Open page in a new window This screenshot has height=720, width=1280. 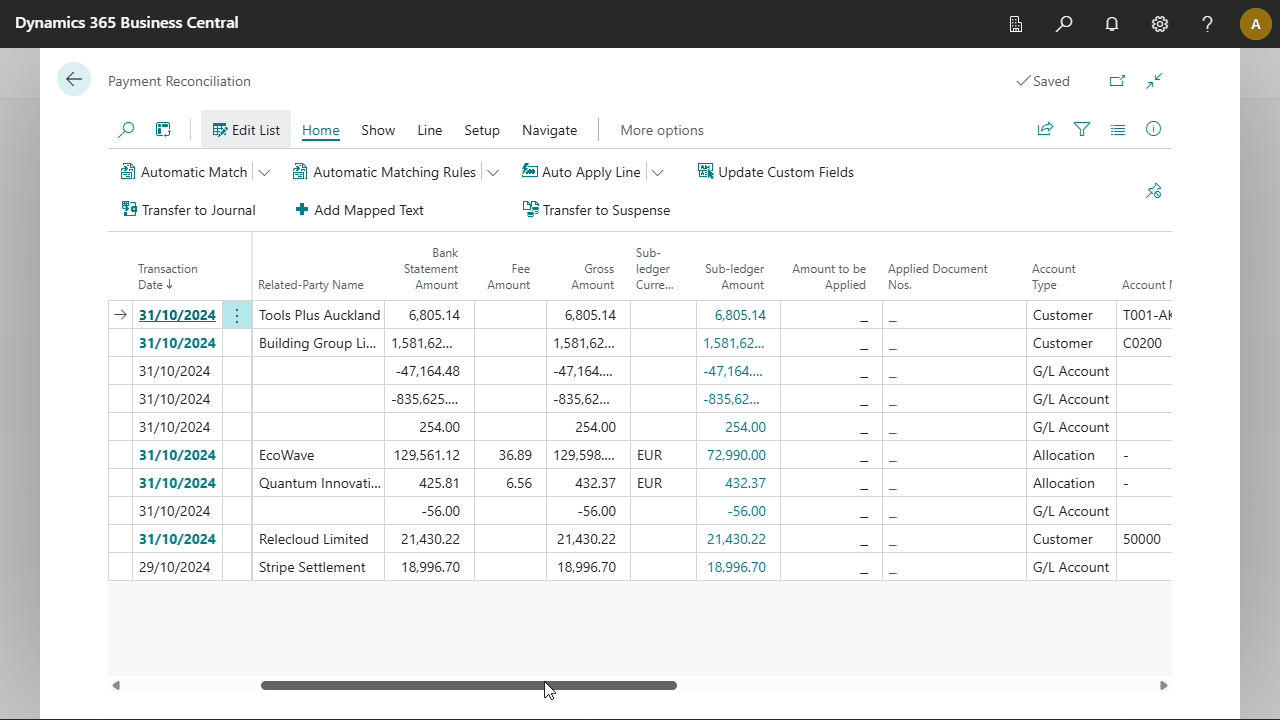[1117, 81]
